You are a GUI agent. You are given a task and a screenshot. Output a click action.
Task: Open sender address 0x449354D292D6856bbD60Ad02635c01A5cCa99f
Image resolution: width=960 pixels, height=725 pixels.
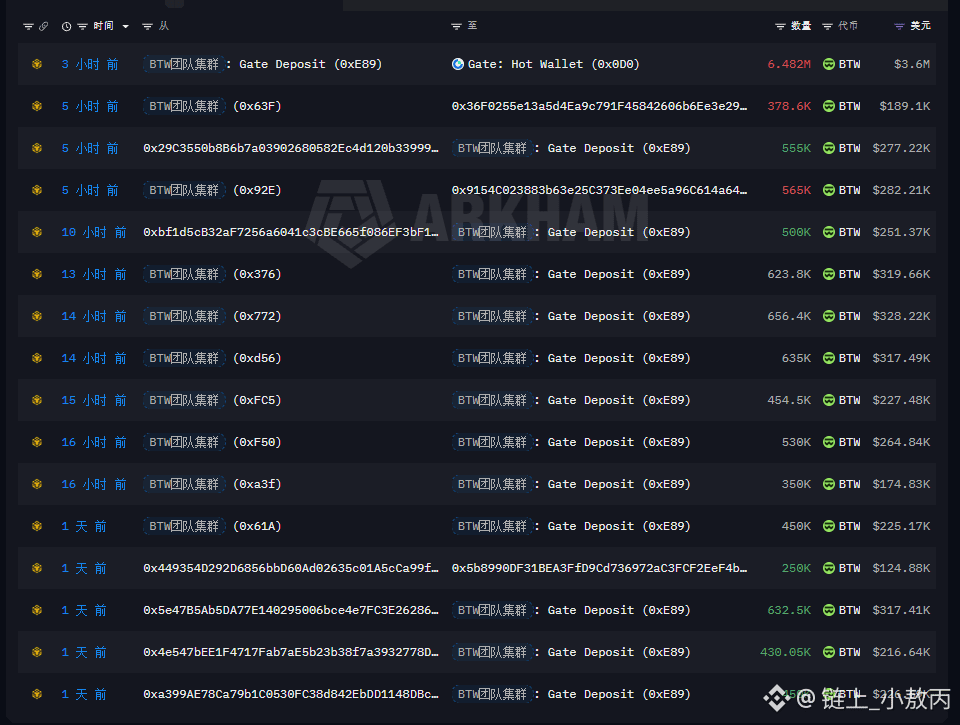pyautogui.click(x=291, y=568)
